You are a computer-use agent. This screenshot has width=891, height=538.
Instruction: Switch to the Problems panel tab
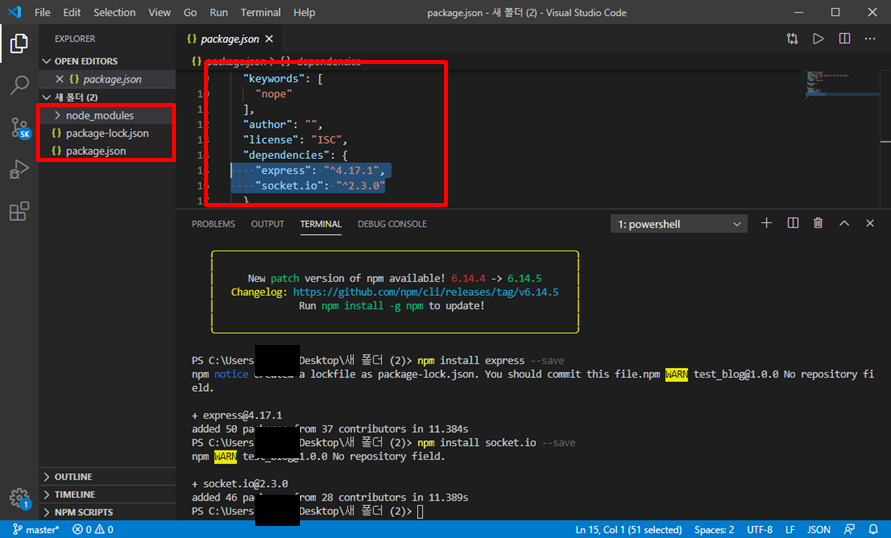[213, 224]
